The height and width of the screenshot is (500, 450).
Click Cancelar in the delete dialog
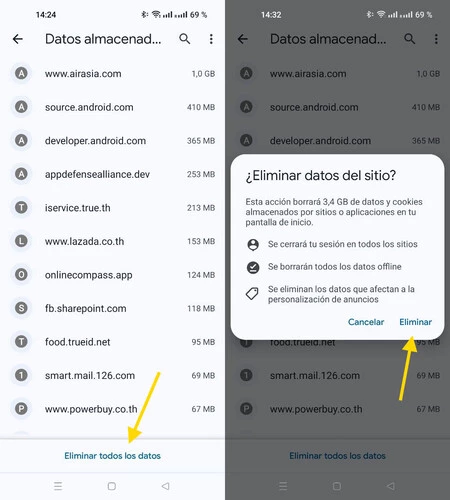366,322
